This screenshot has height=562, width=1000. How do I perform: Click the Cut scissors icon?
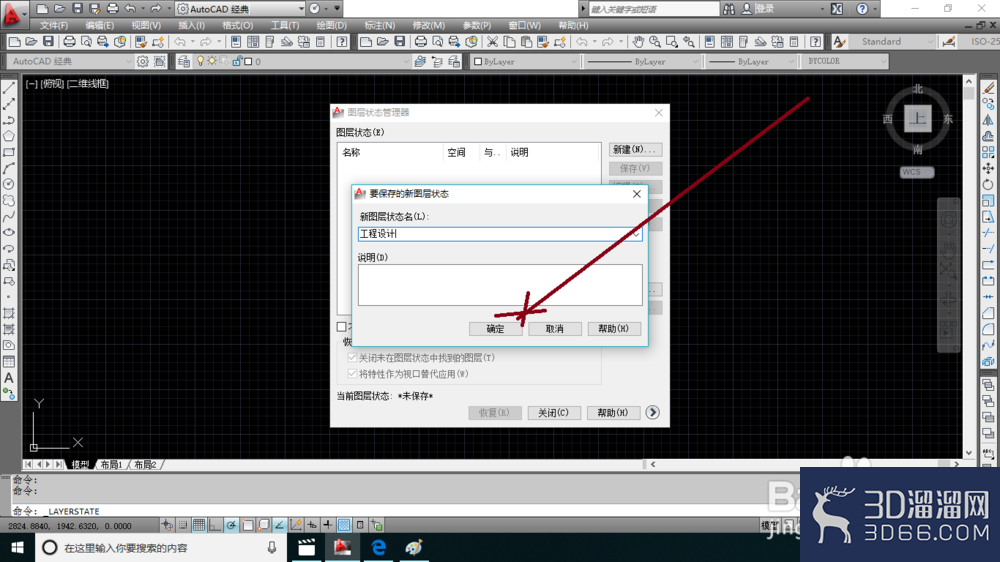[x=492, y=41]
